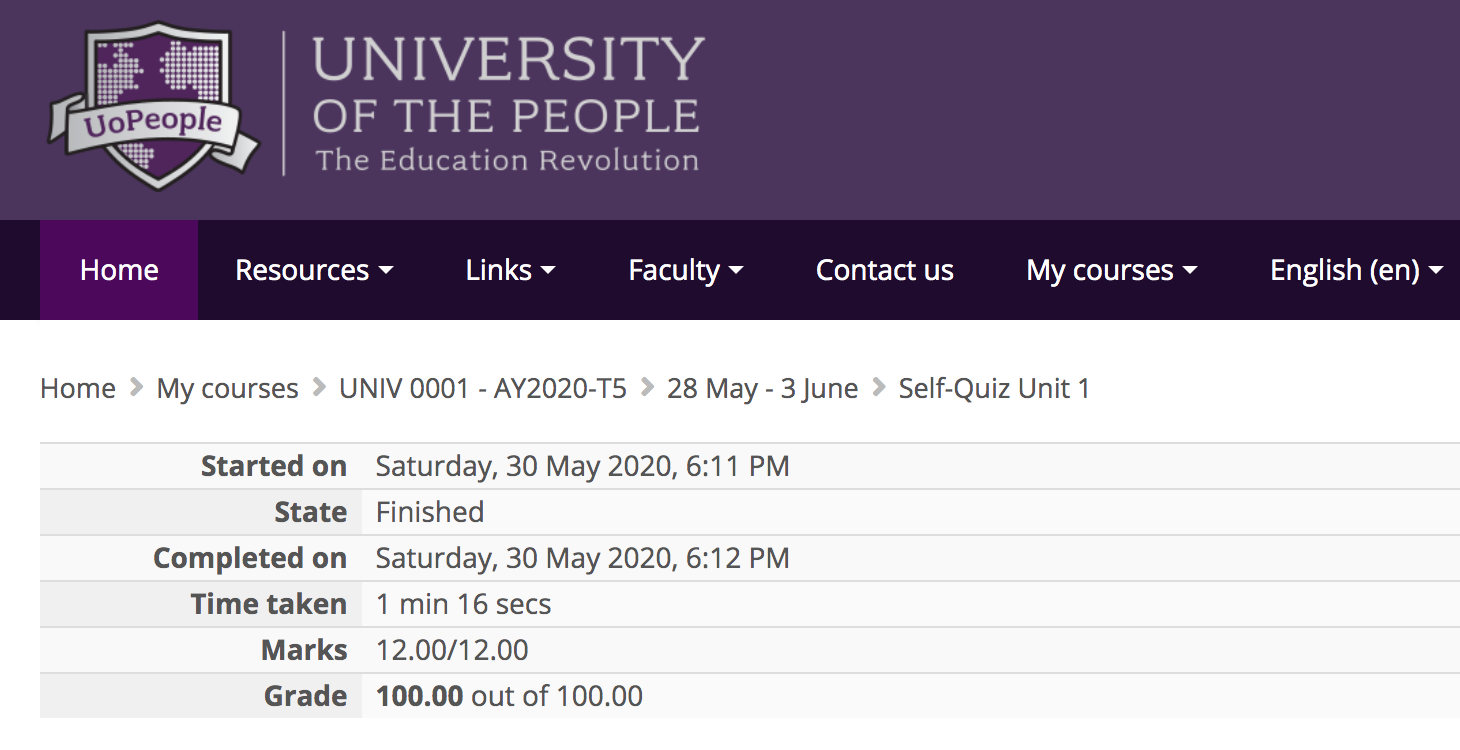The image size is (1460, 750).
Task: Click the breadcrumb arrow after My courses
Action: 319,388
